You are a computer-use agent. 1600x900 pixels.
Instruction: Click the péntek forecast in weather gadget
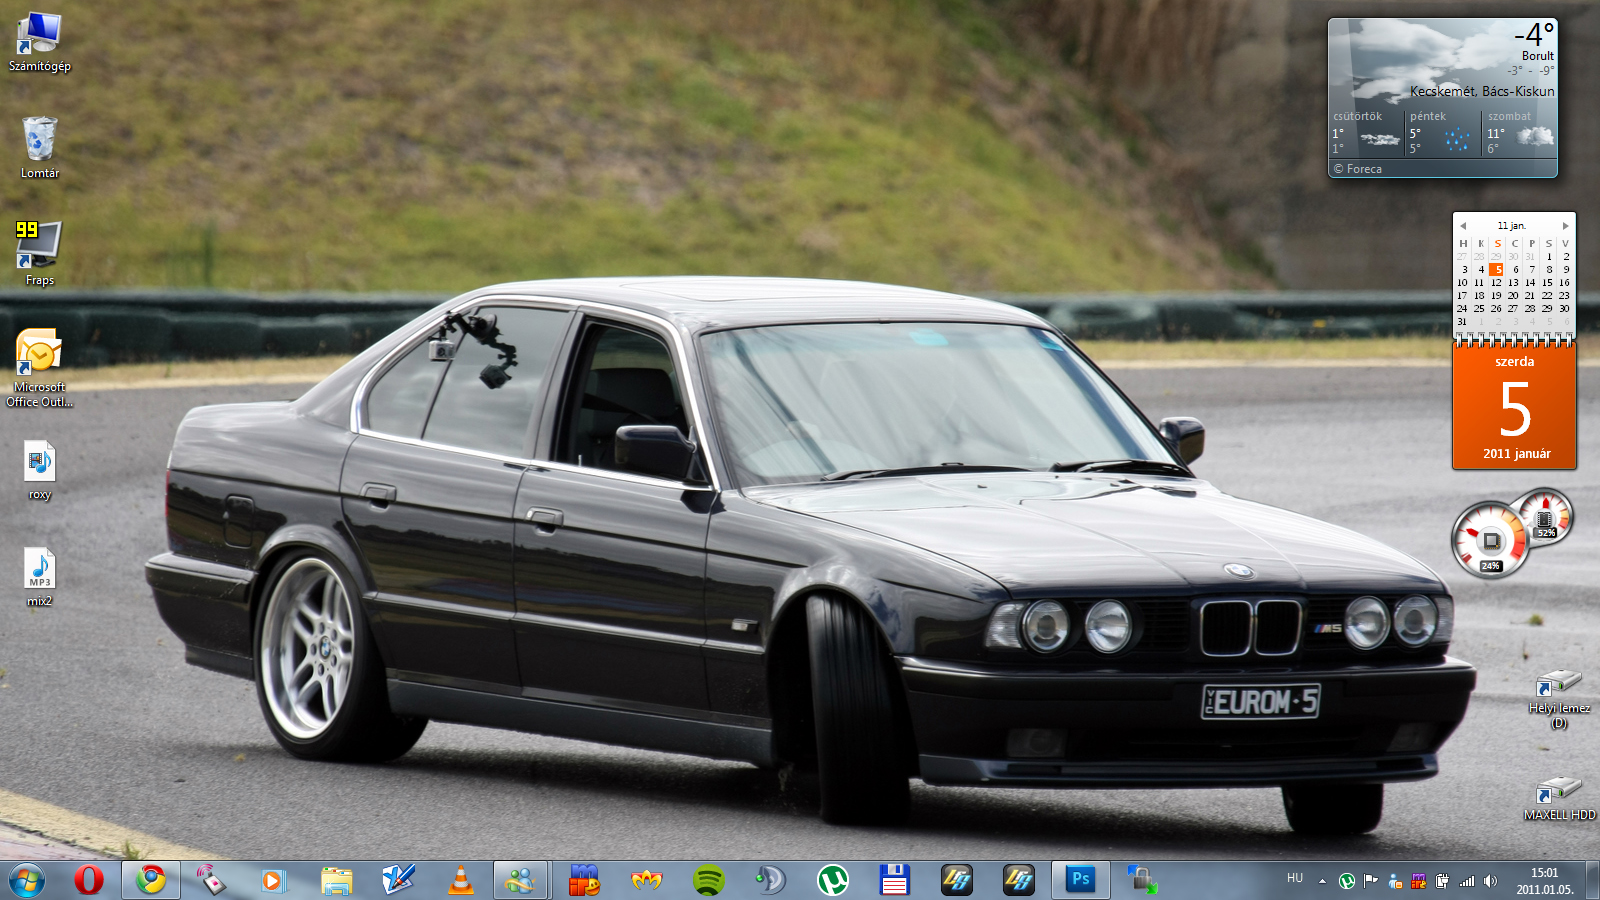pos(1443,133)
